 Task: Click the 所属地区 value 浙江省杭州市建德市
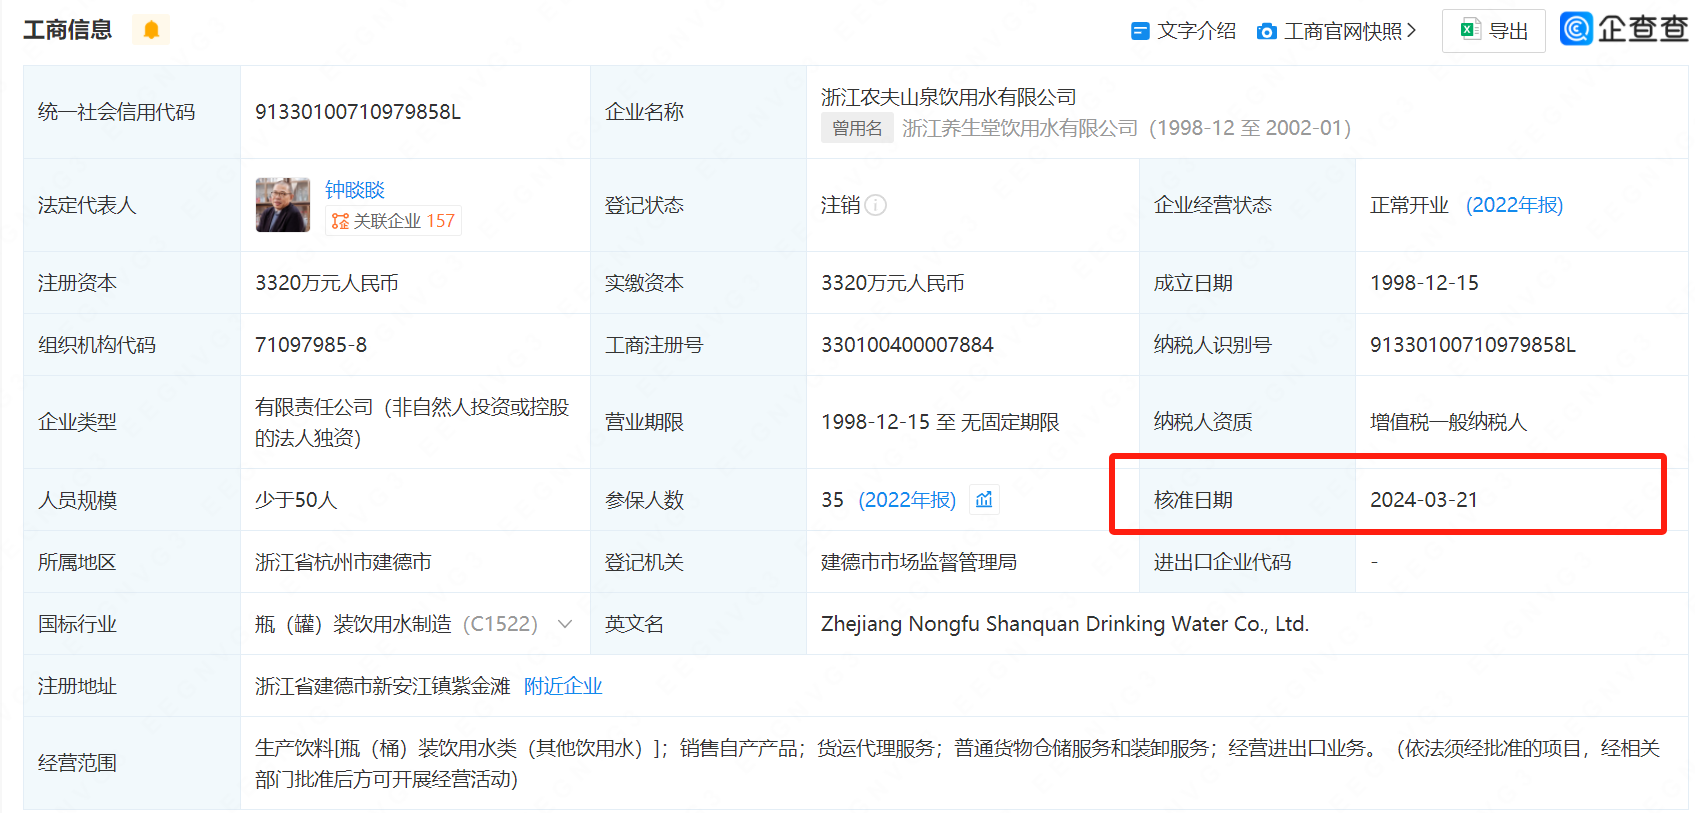point(343,562)
